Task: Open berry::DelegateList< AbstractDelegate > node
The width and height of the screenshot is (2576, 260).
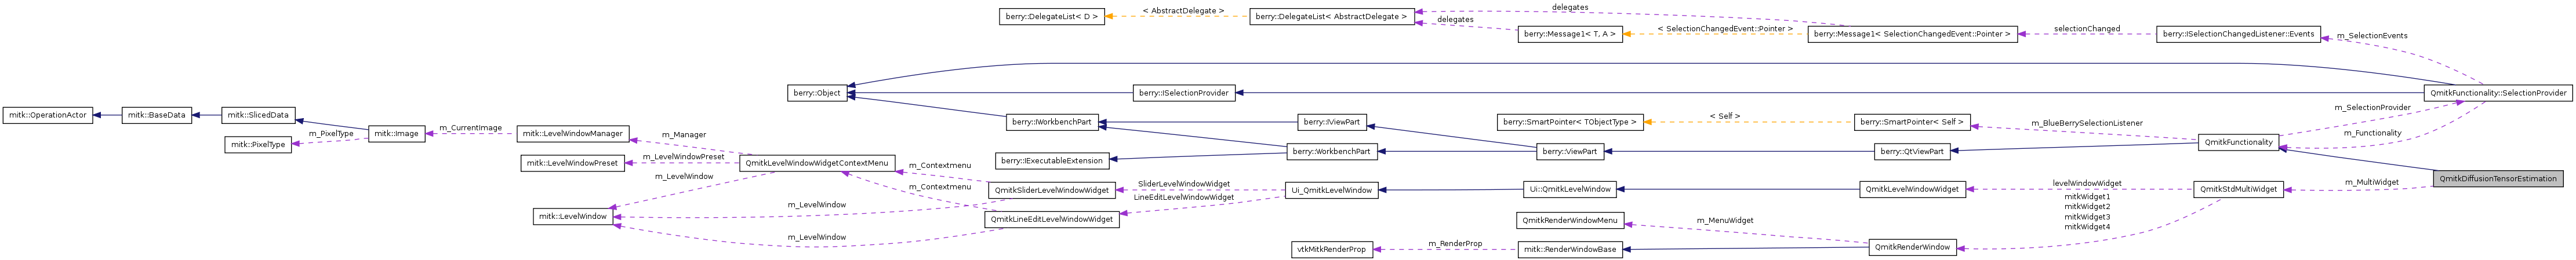Action: point(1331,17)
